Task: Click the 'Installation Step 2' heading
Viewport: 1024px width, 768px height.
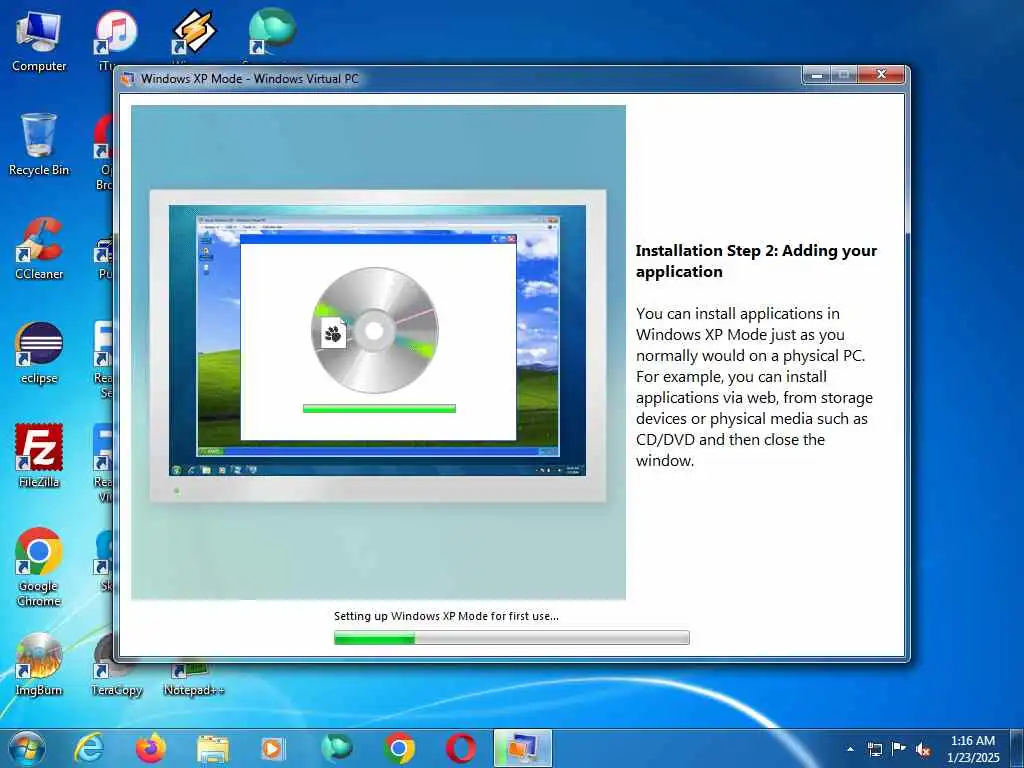Action: [x=756, y=261]
